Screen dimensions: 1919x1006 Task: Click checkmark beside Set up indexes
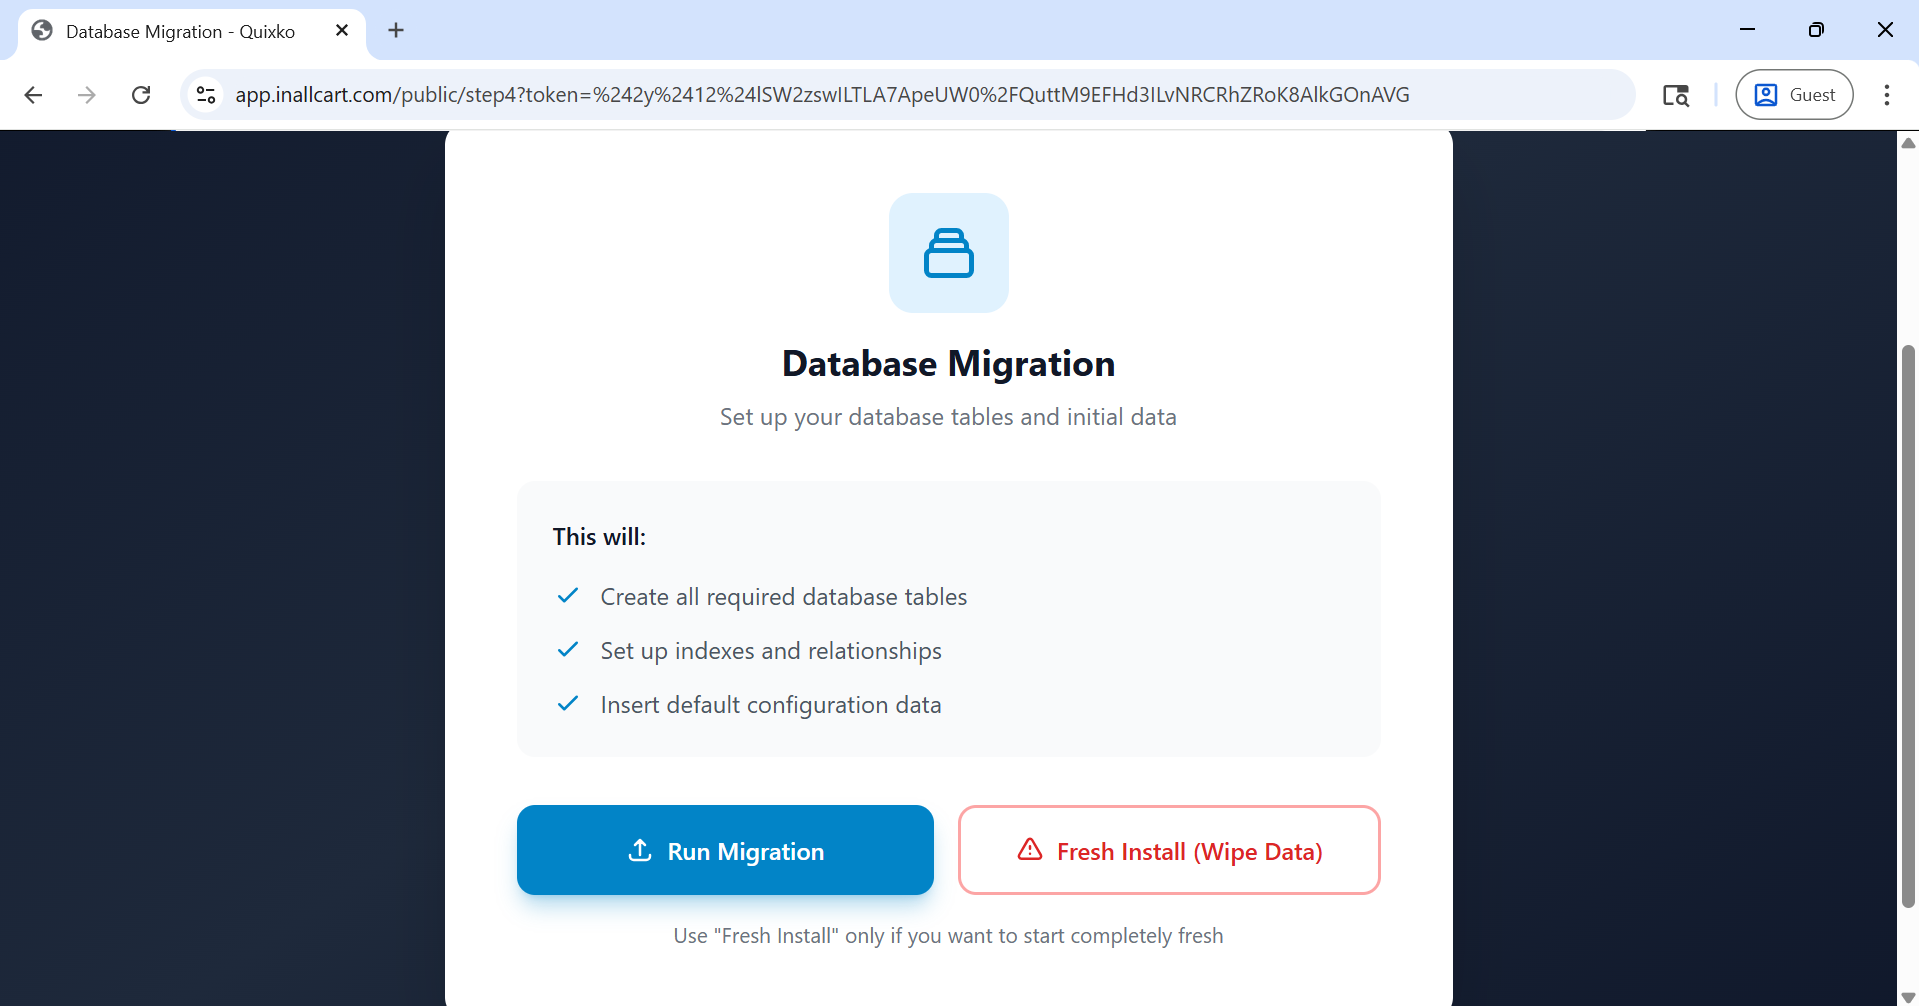click(568, 650)
